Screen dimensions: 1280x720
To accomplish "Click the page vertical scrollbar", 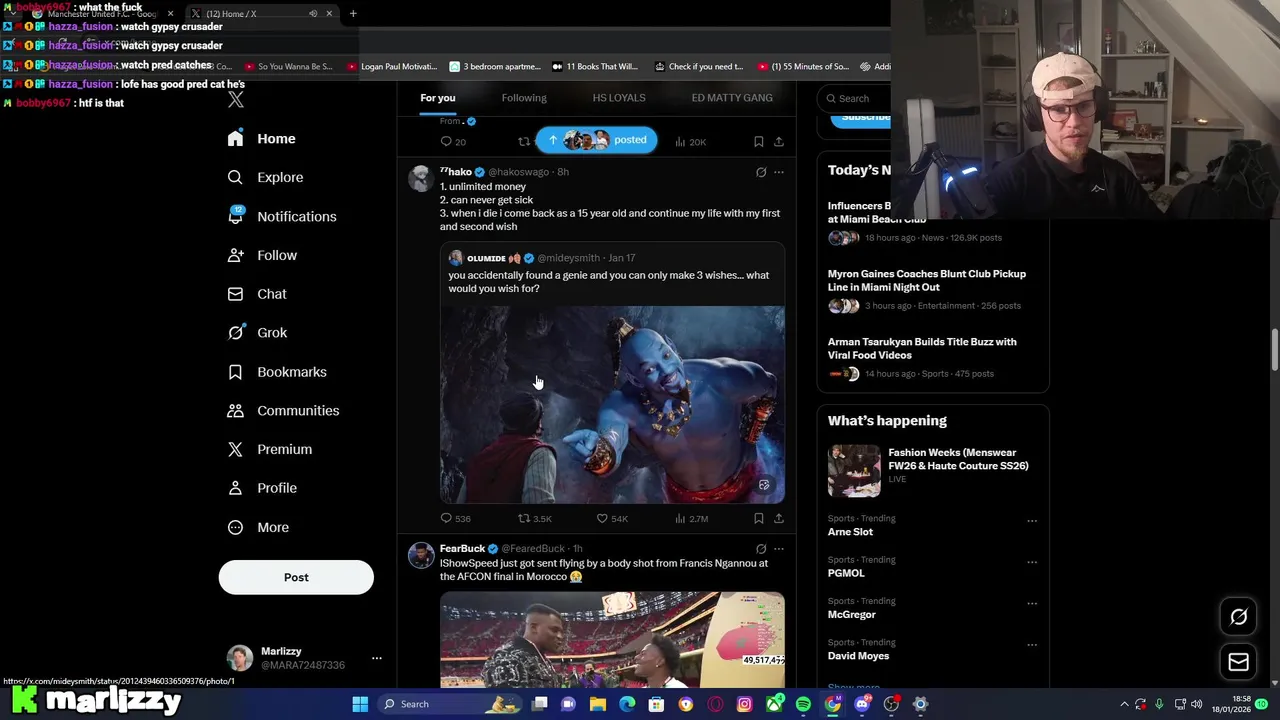I will click(1274, 350).
